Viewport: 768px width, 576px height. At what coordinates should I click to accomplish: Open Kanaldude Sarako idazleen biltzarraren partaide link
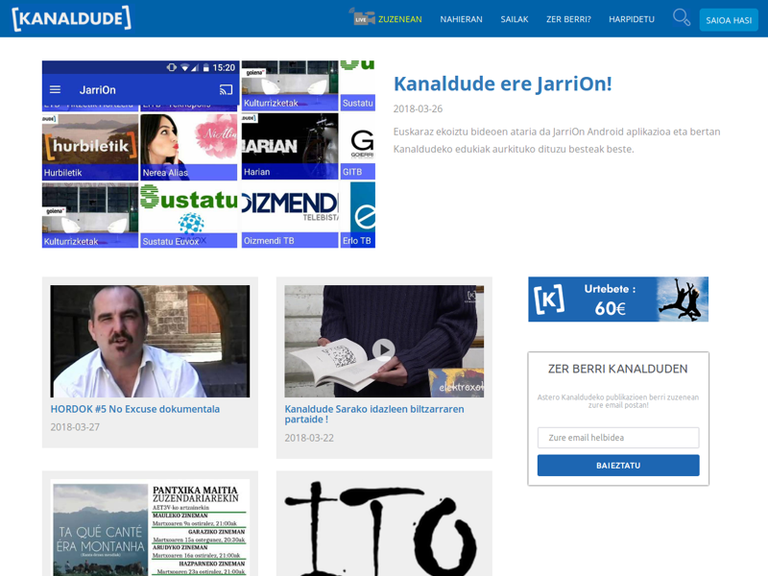click(374, 414)
